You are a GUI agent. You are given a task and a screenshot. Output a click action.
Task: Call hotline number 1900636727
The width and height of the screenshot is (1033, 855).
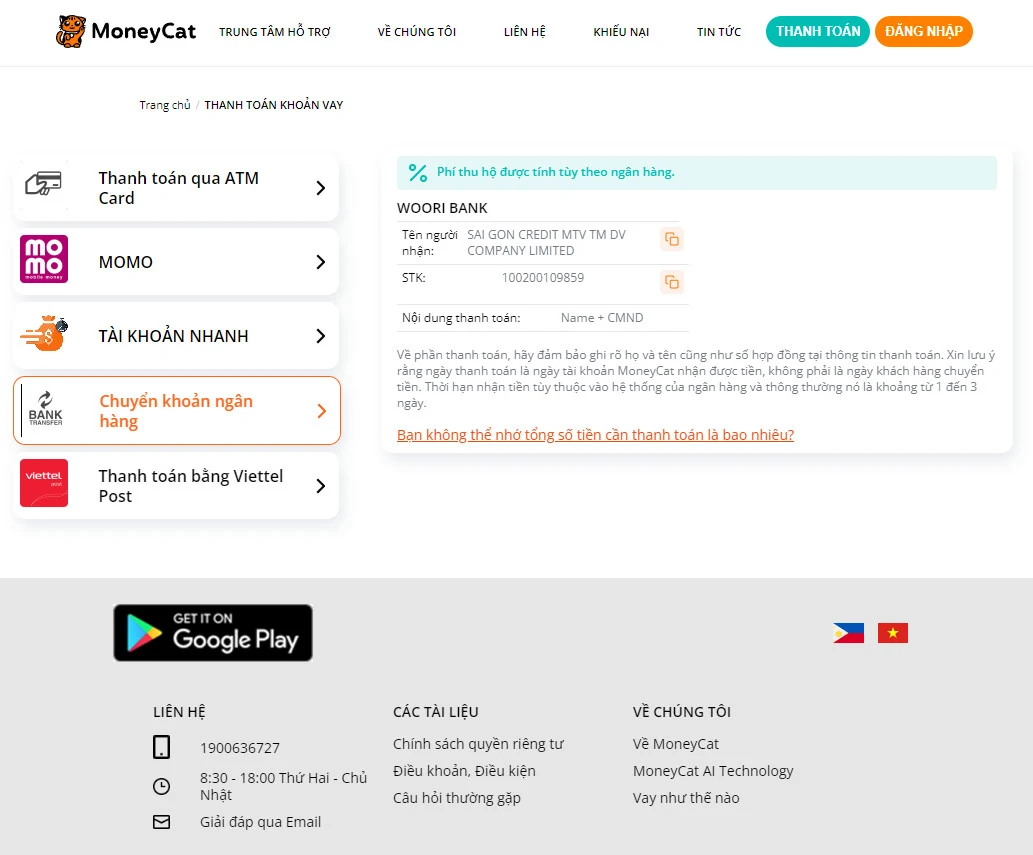pos(240,748)
